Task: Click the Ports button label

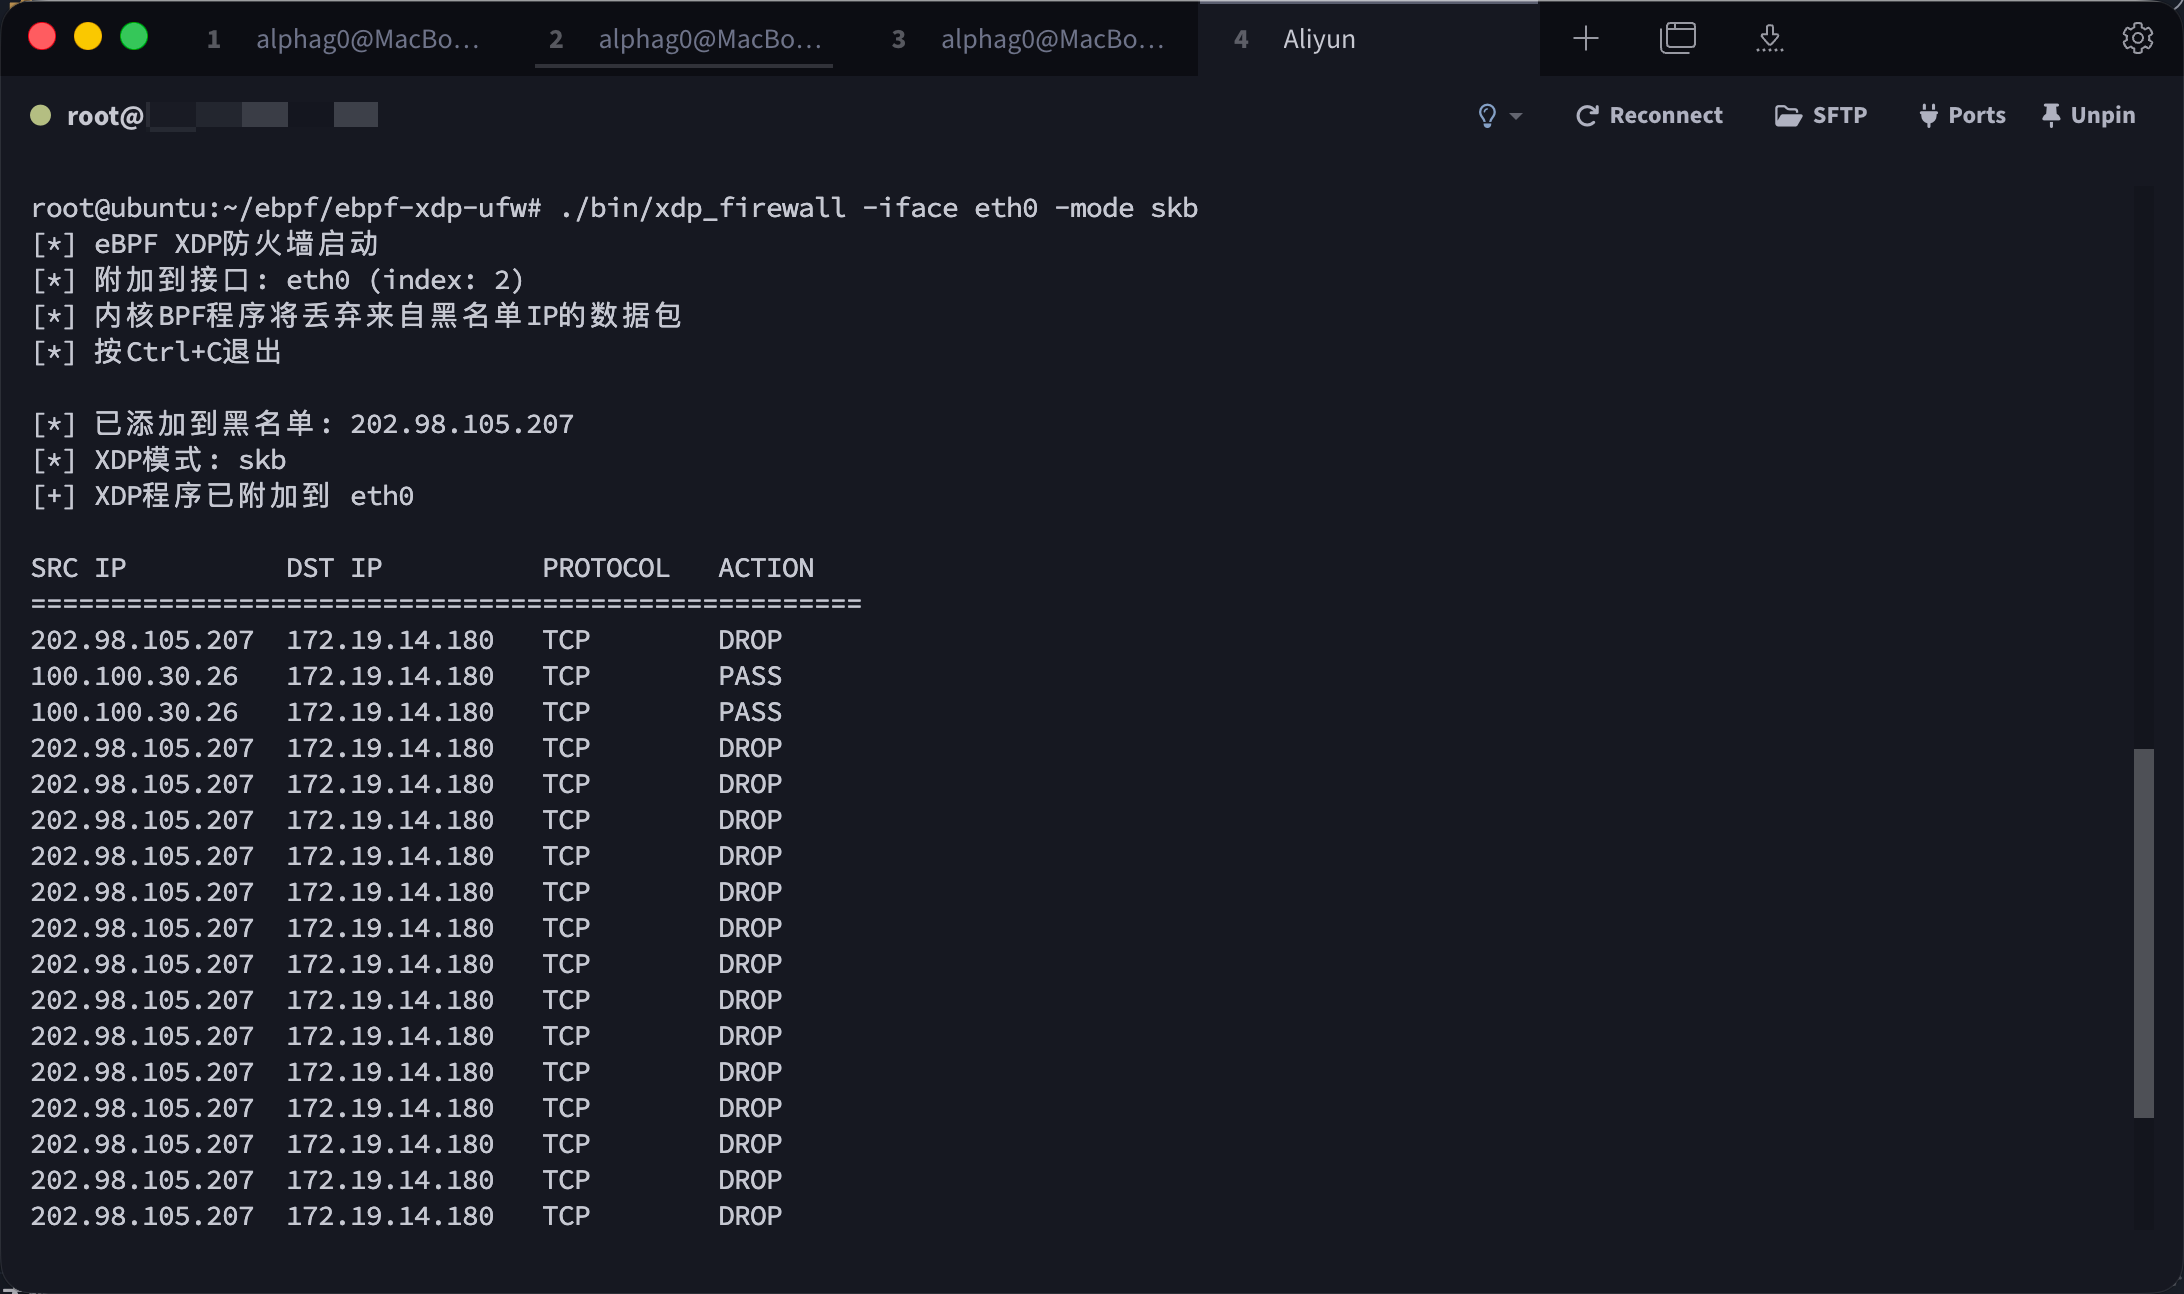Action: (x=1976, y=116)
